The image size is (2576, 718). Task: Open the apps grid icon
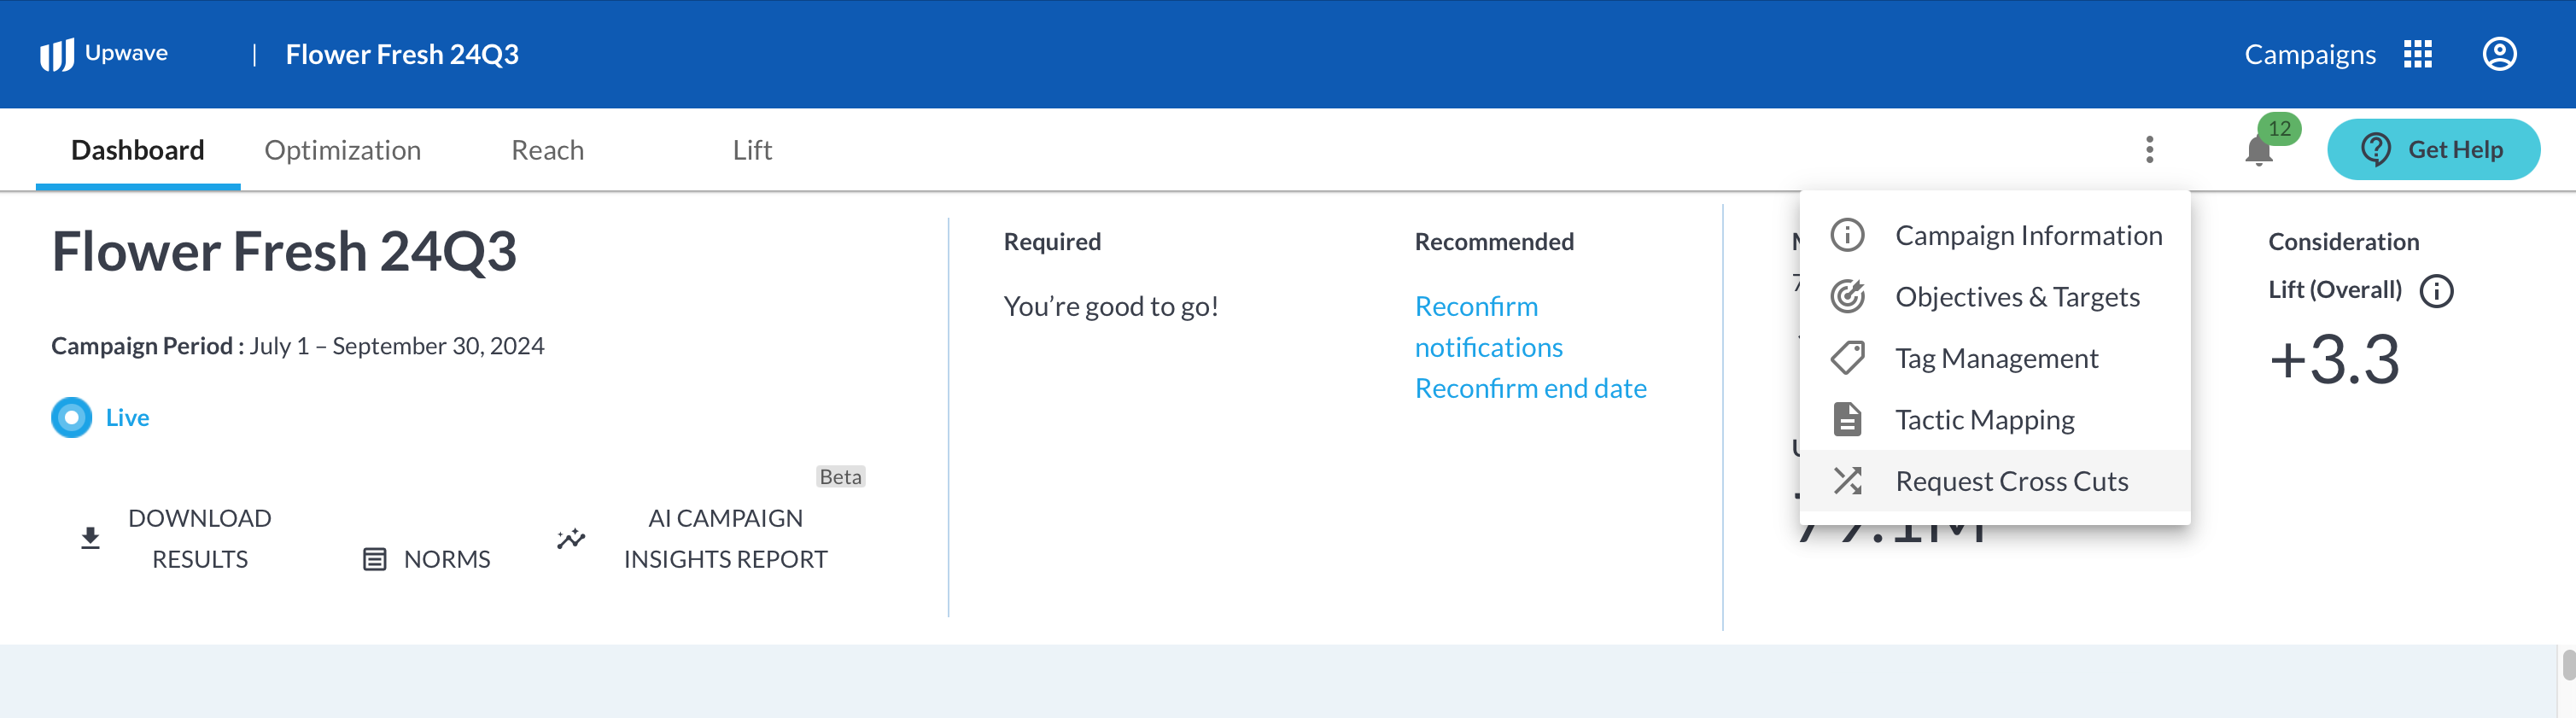(2417, 54)
